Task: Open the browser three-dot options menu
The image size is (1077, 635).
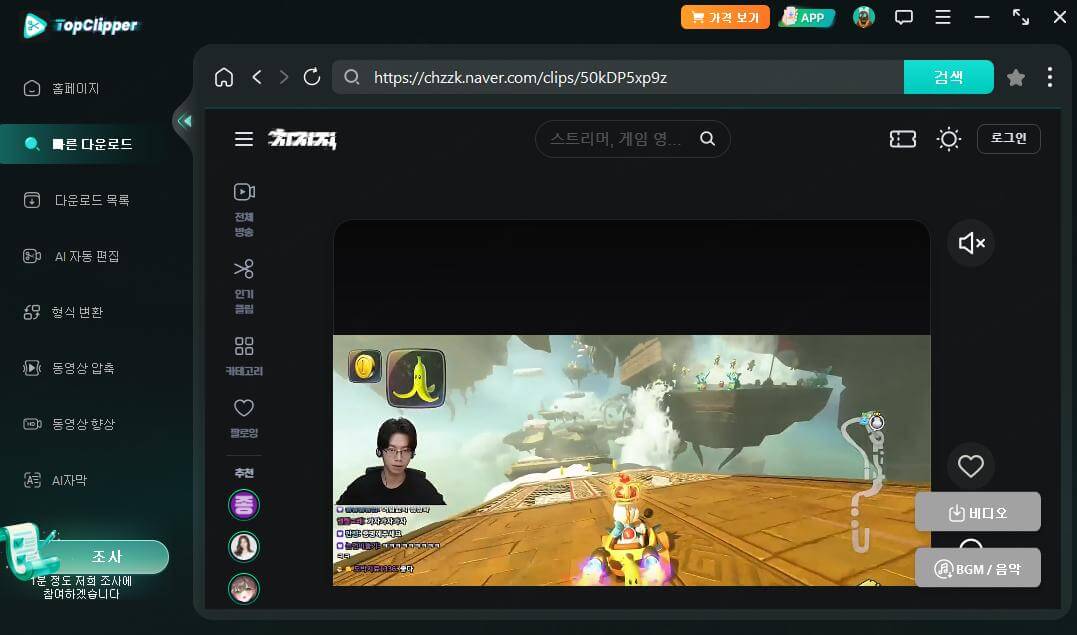Action: [x=1050, y=77]
